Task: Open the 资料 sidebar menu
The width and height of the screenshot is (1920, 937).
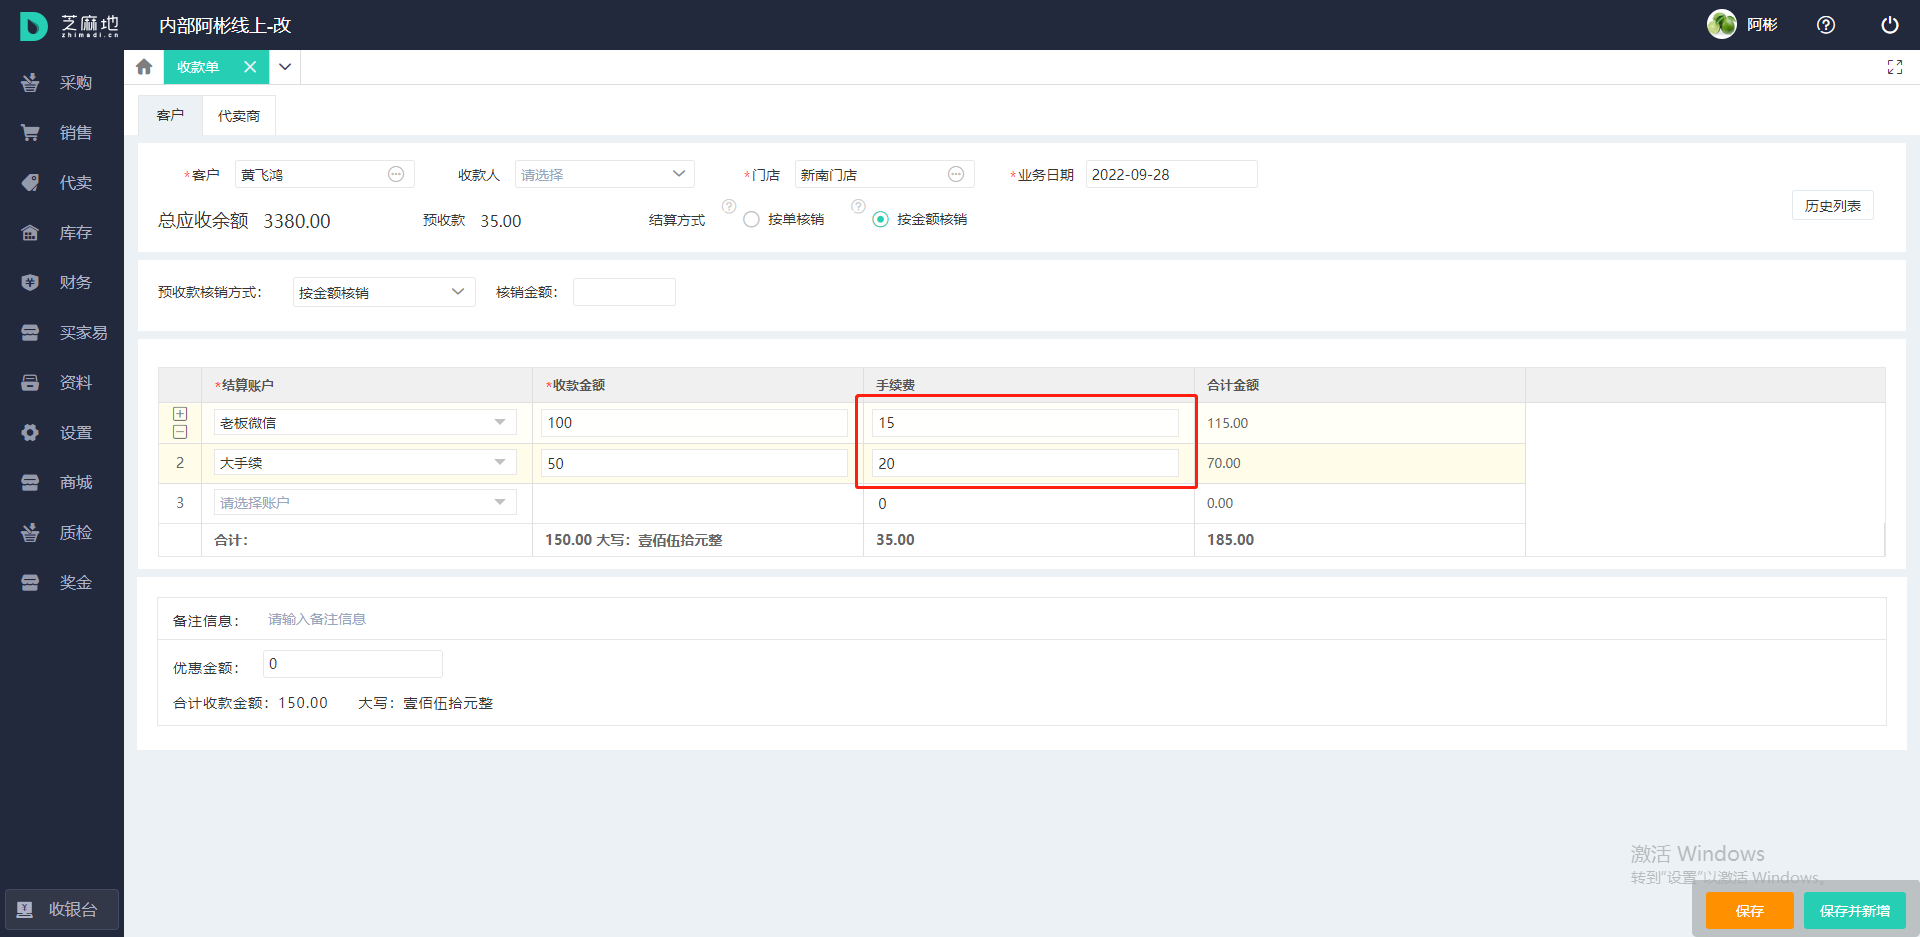Action: coord(62,382)
